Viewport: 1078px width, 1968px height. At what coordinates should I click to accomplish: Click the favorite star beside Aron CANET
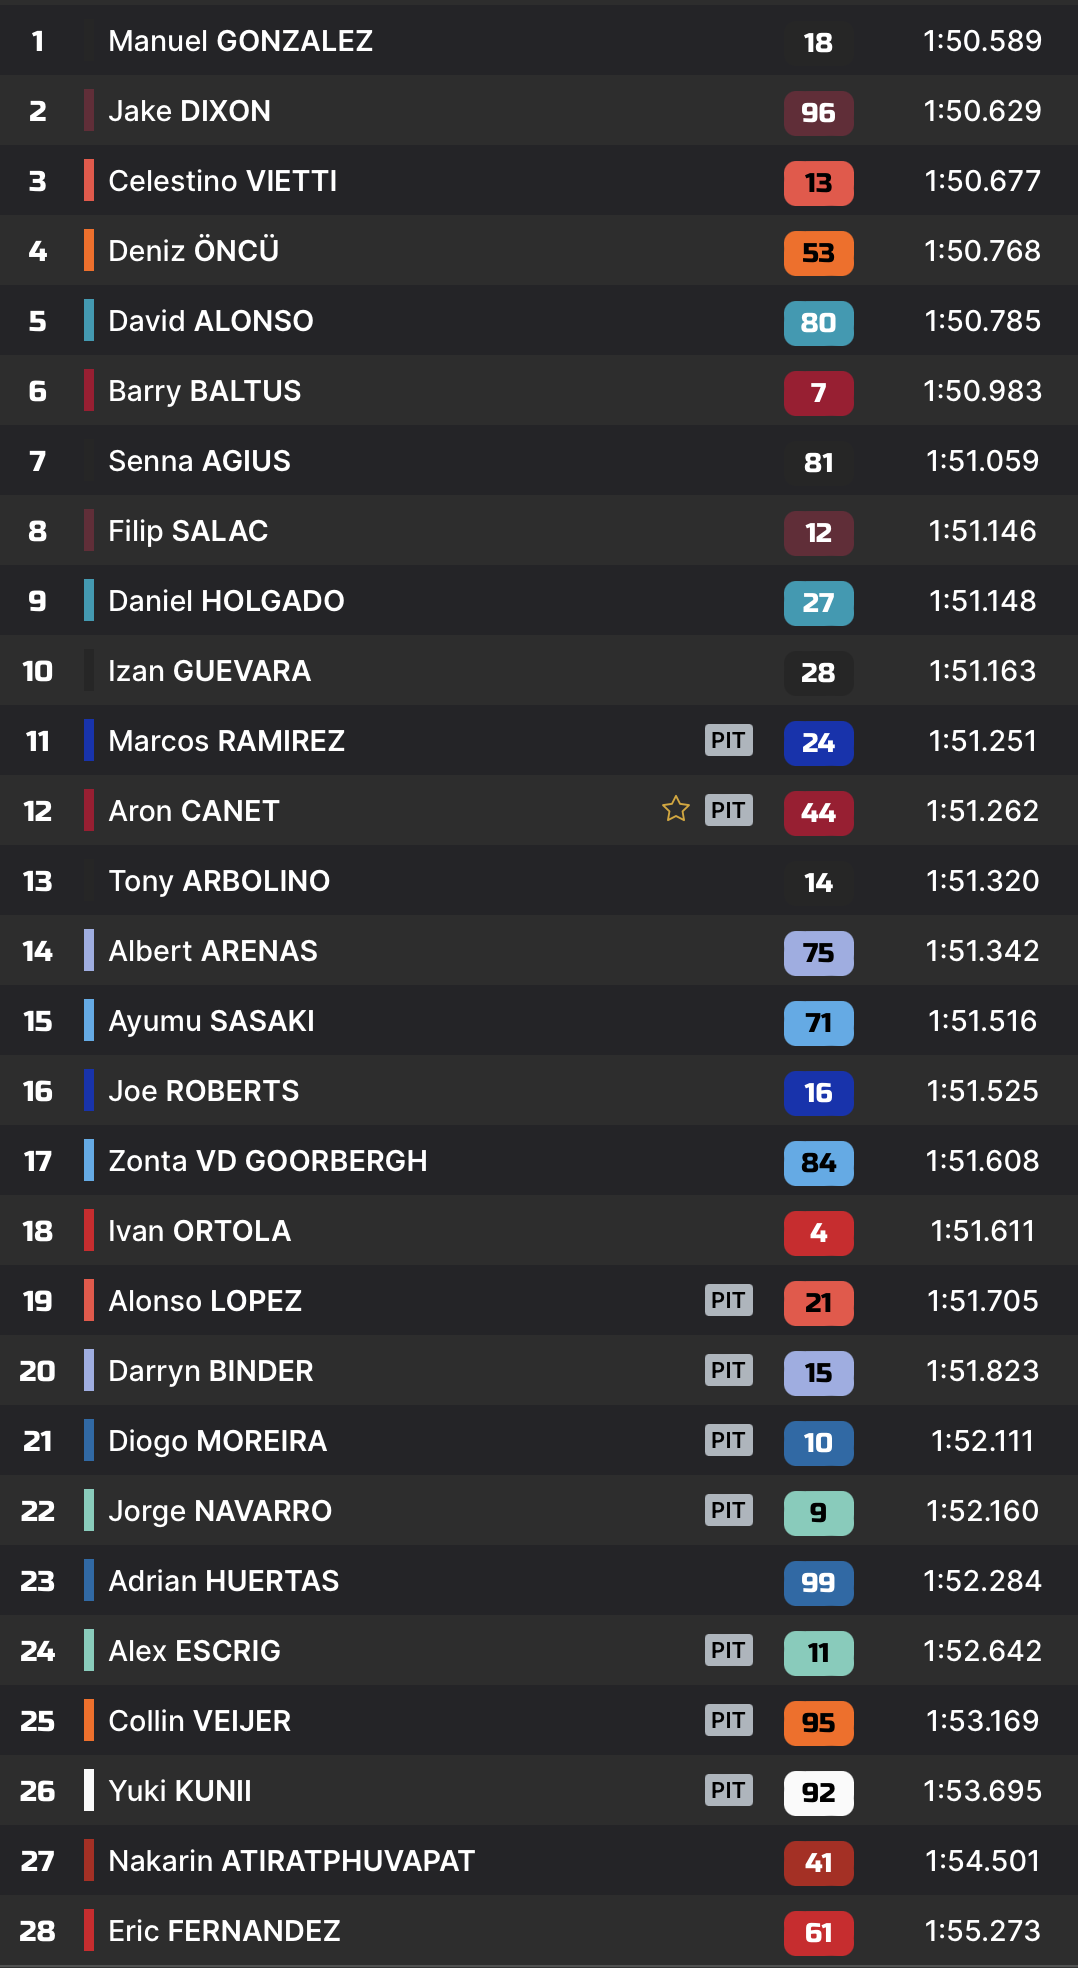click(x=676, y=809)
